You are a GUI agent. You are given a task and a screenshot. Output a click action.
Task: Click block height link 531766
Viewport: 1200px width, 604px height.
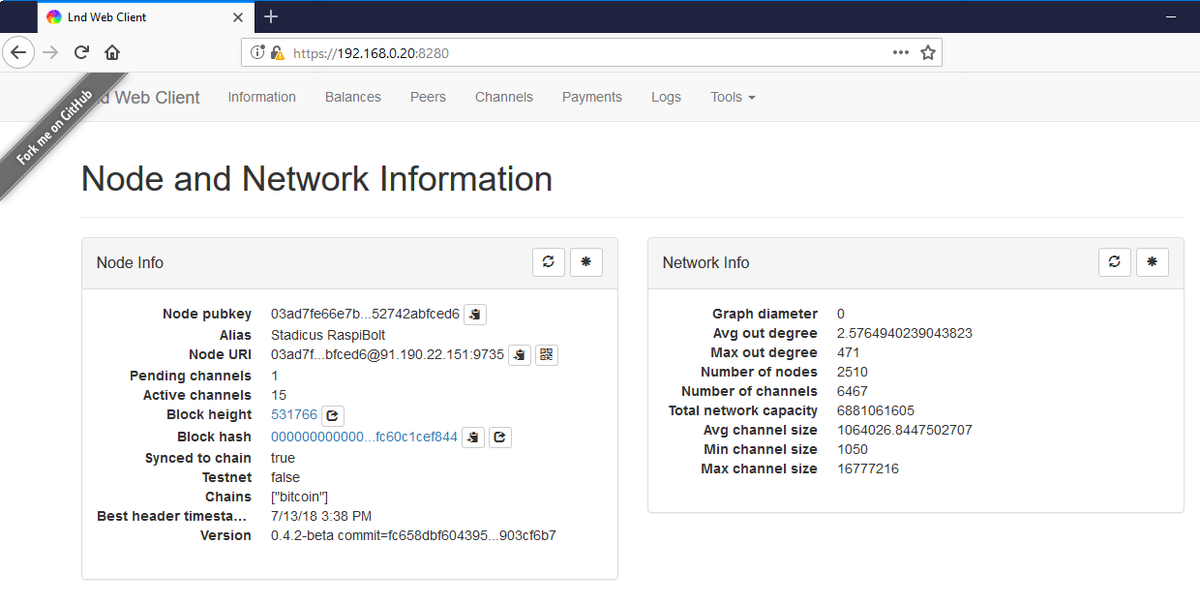294,415
